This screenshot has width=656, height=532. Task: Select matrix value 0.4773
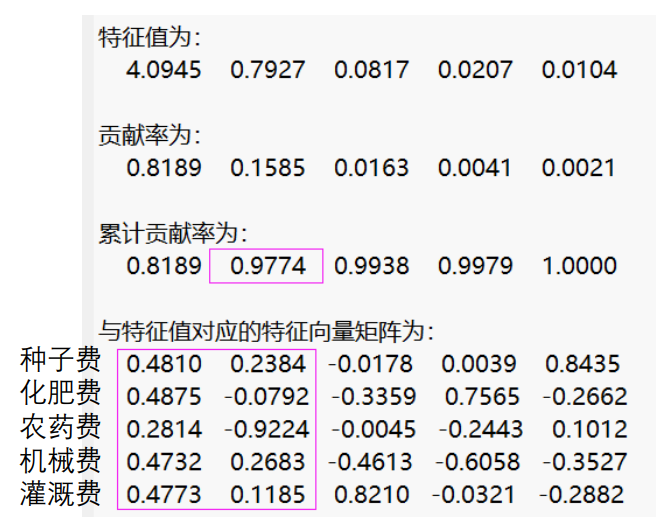164,495
